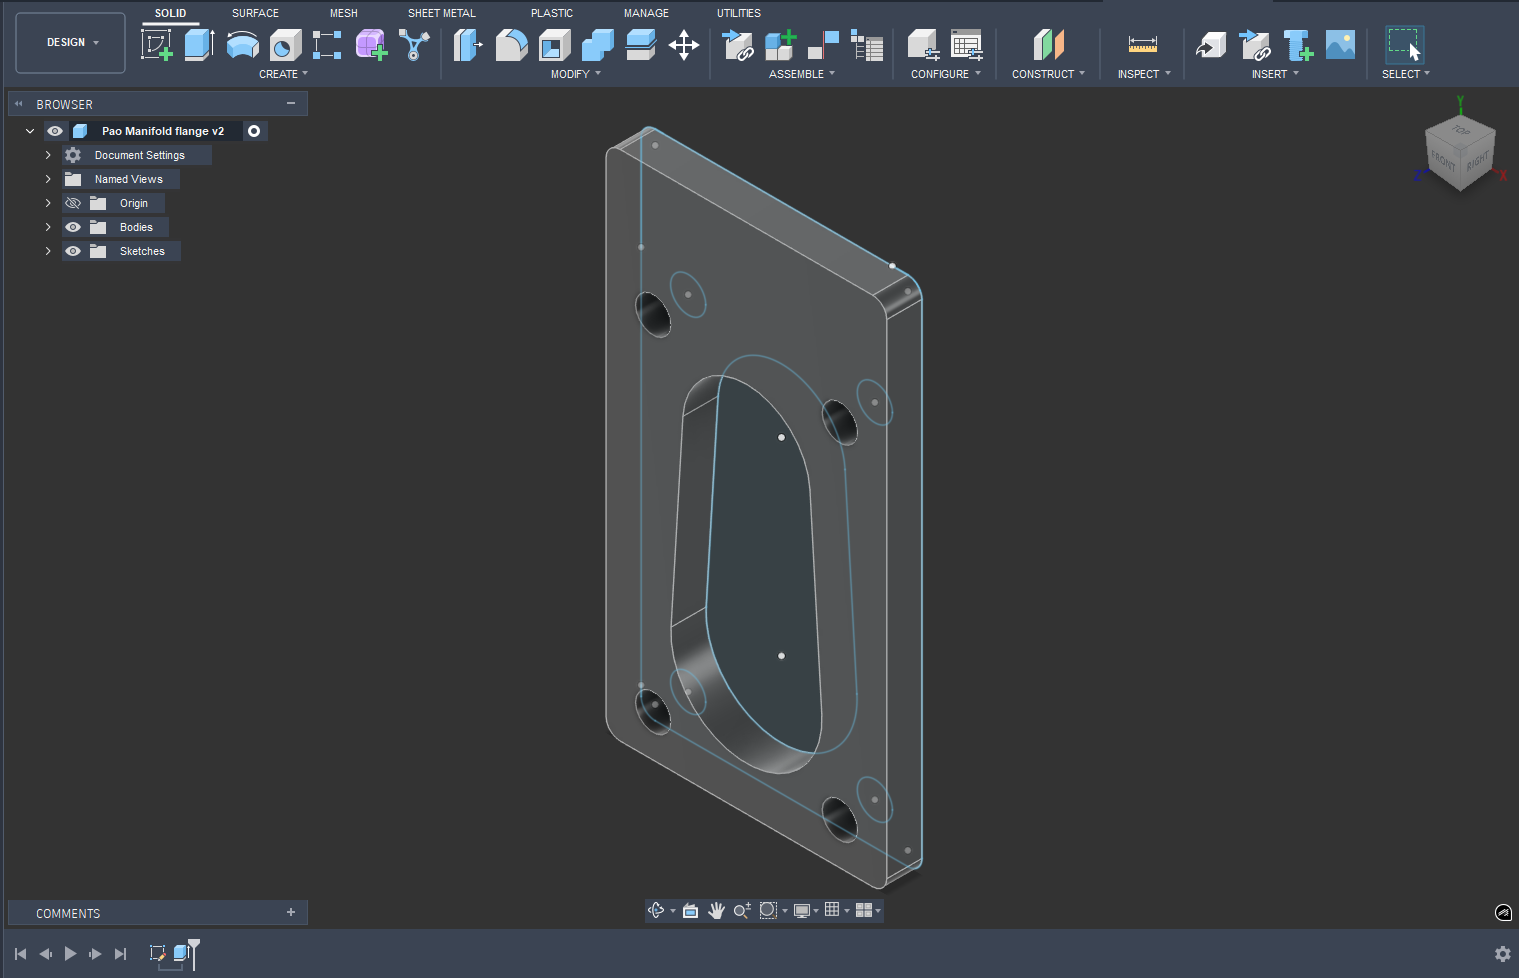Activate the Move/Copy arrows icon
Screen dimensions: 1519x978
click(684, 45)
